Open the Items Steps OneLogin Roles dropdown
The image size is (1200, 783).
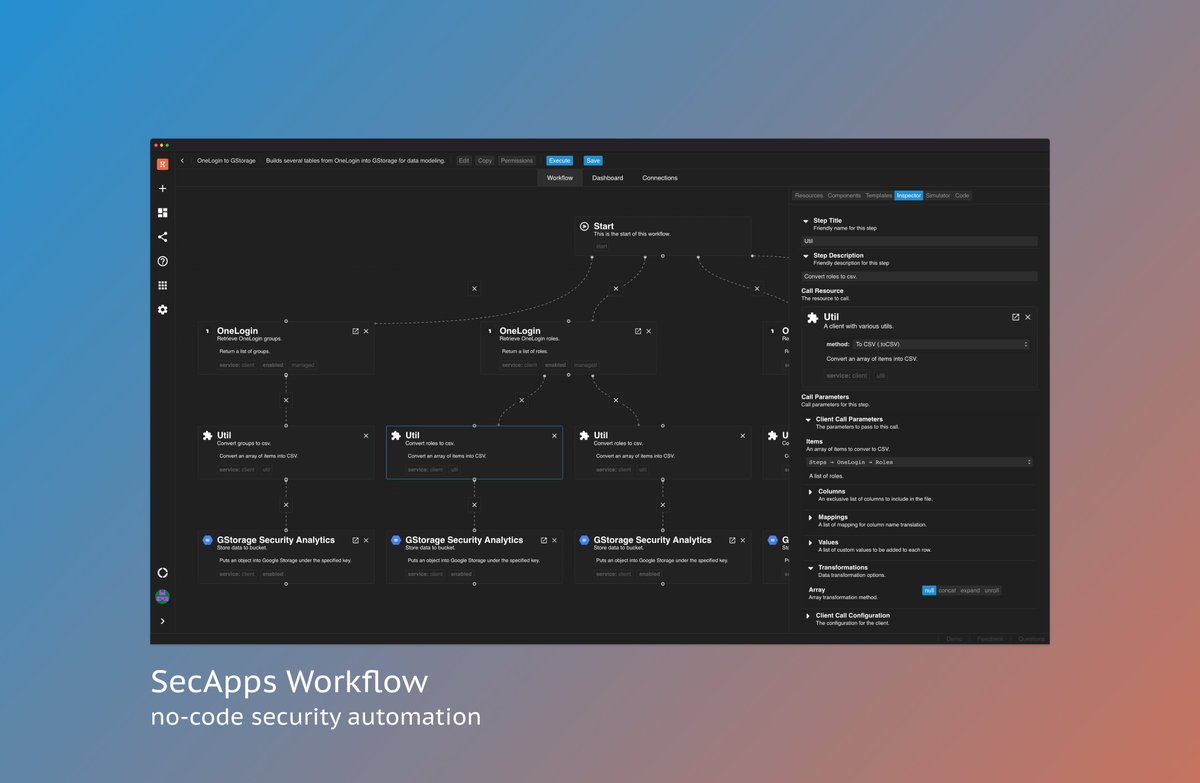point(919,462)
